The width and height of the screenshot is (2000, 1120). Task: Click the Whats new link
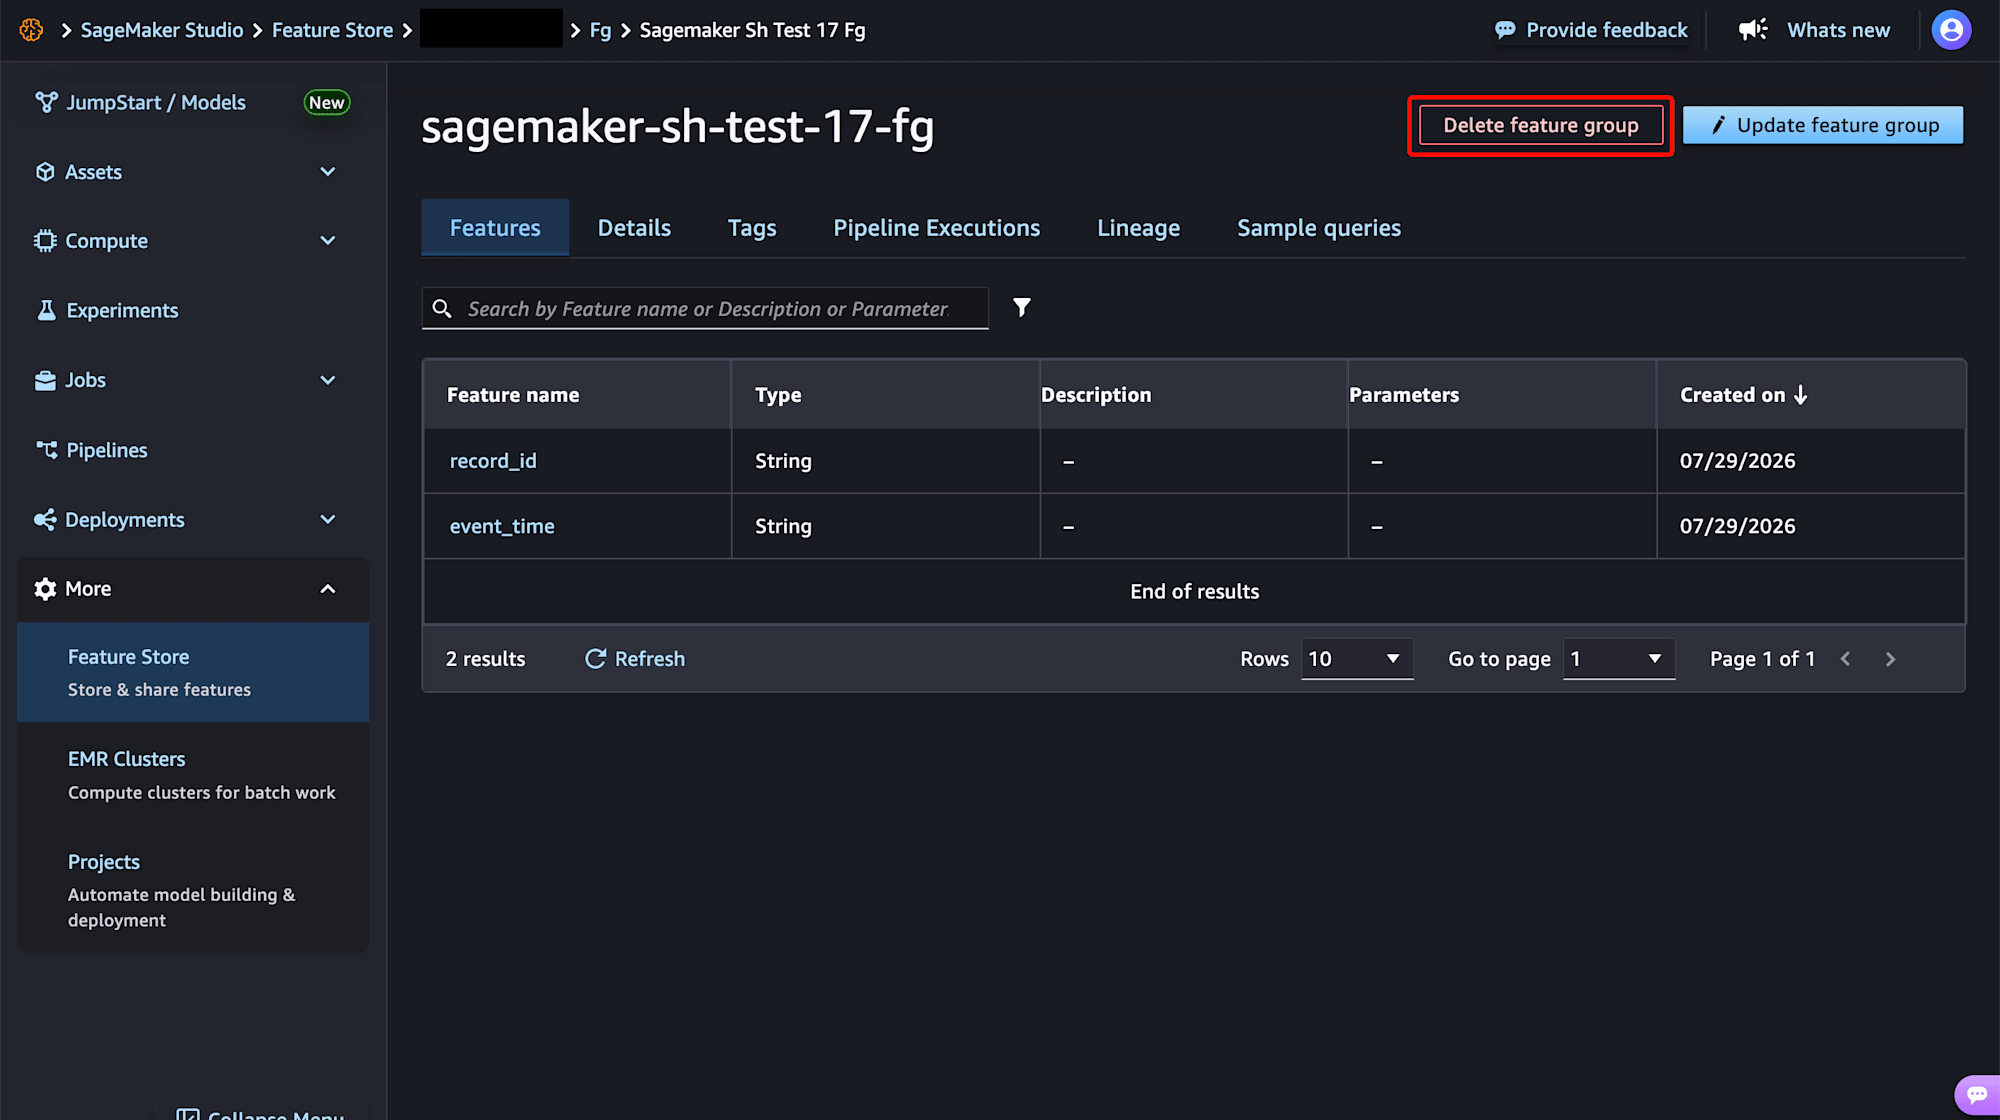pyautogui.click(x=1838, y=30)
